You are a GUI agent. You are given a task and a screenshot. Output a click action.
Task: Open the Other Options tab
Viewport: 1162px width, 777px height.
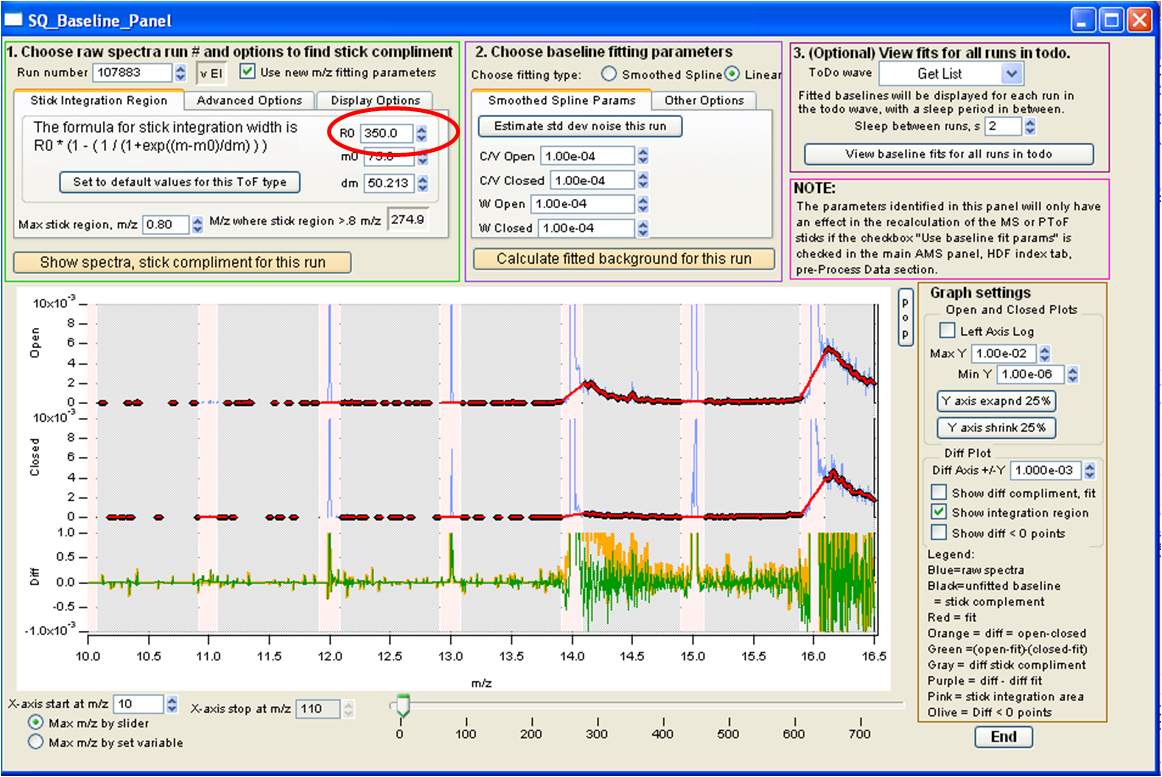[704, 100]
